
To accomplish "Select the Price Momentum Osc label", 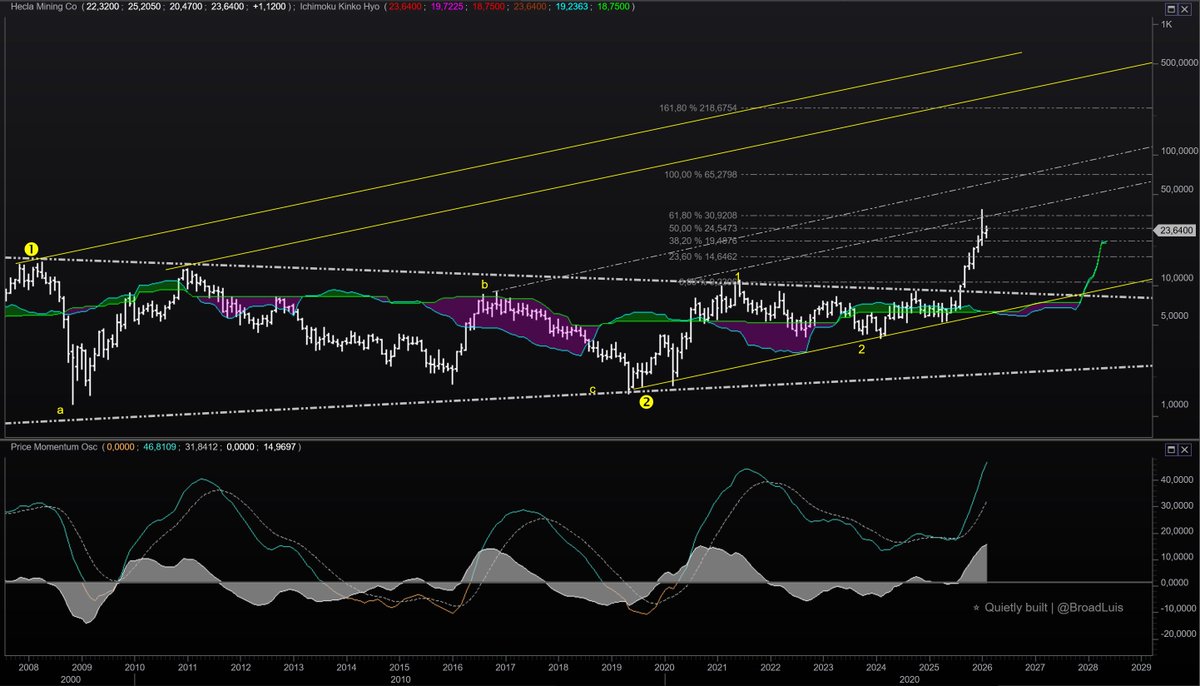I will [x=52, y=445].
